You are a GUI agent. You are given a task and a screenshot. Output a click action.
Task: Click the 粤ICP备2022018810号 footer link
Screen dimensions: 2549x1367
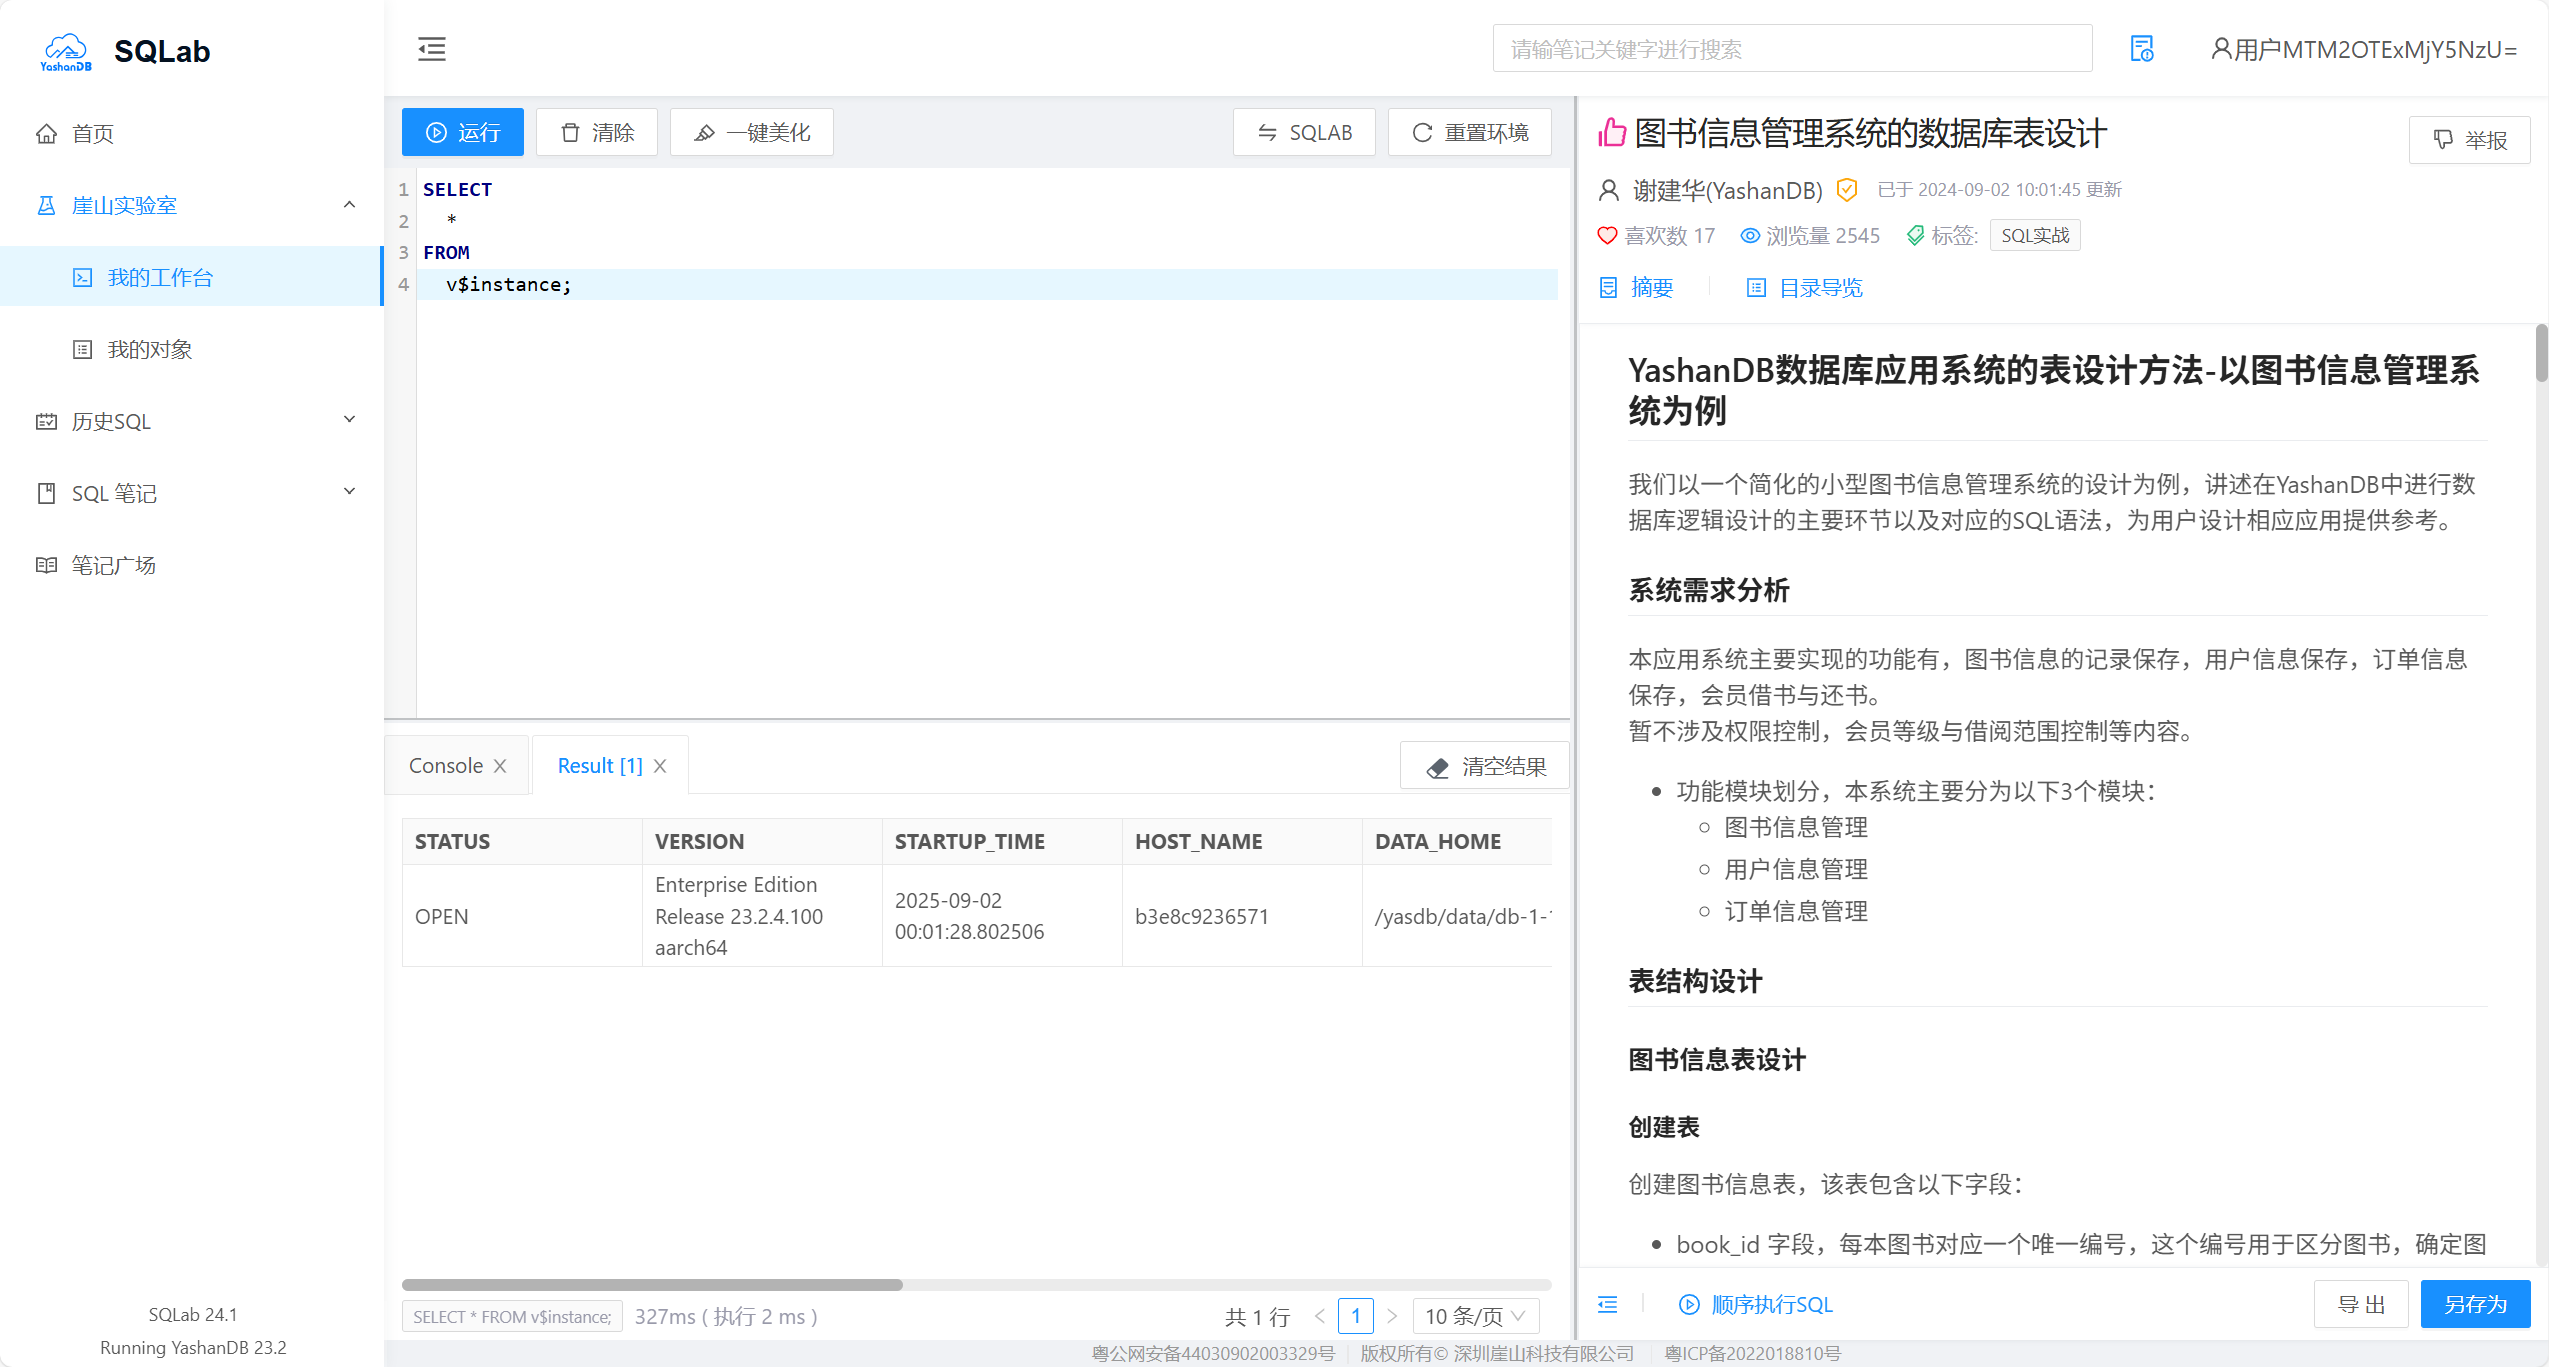[x=1752, y=1353]
